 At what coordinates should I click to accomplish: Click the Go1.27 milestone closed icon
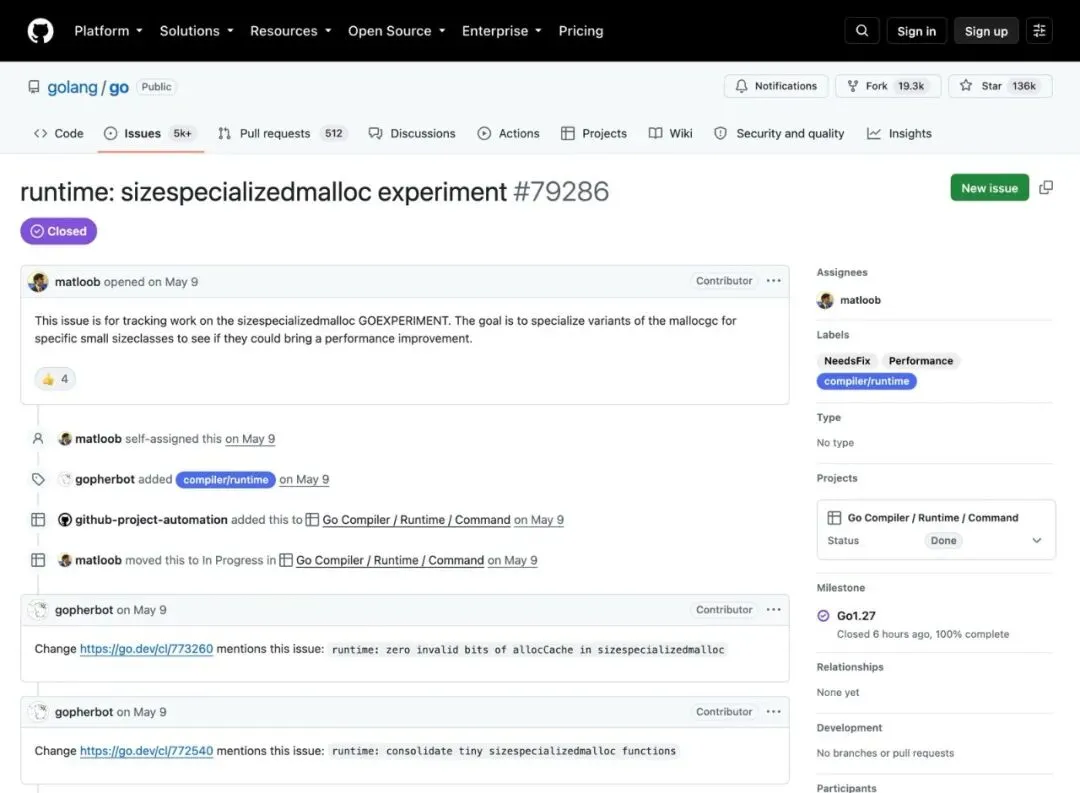(823, 616)
